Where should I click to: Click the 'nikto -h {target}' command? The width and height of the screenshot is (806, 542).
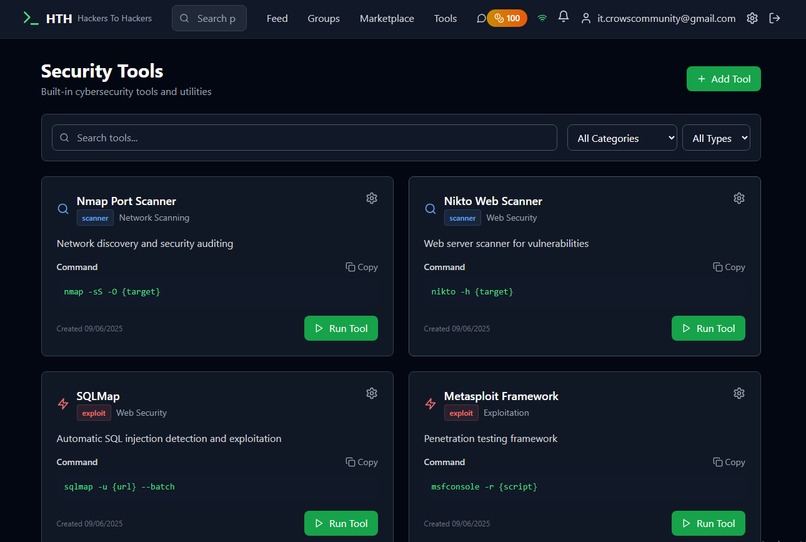click(472, 292)
